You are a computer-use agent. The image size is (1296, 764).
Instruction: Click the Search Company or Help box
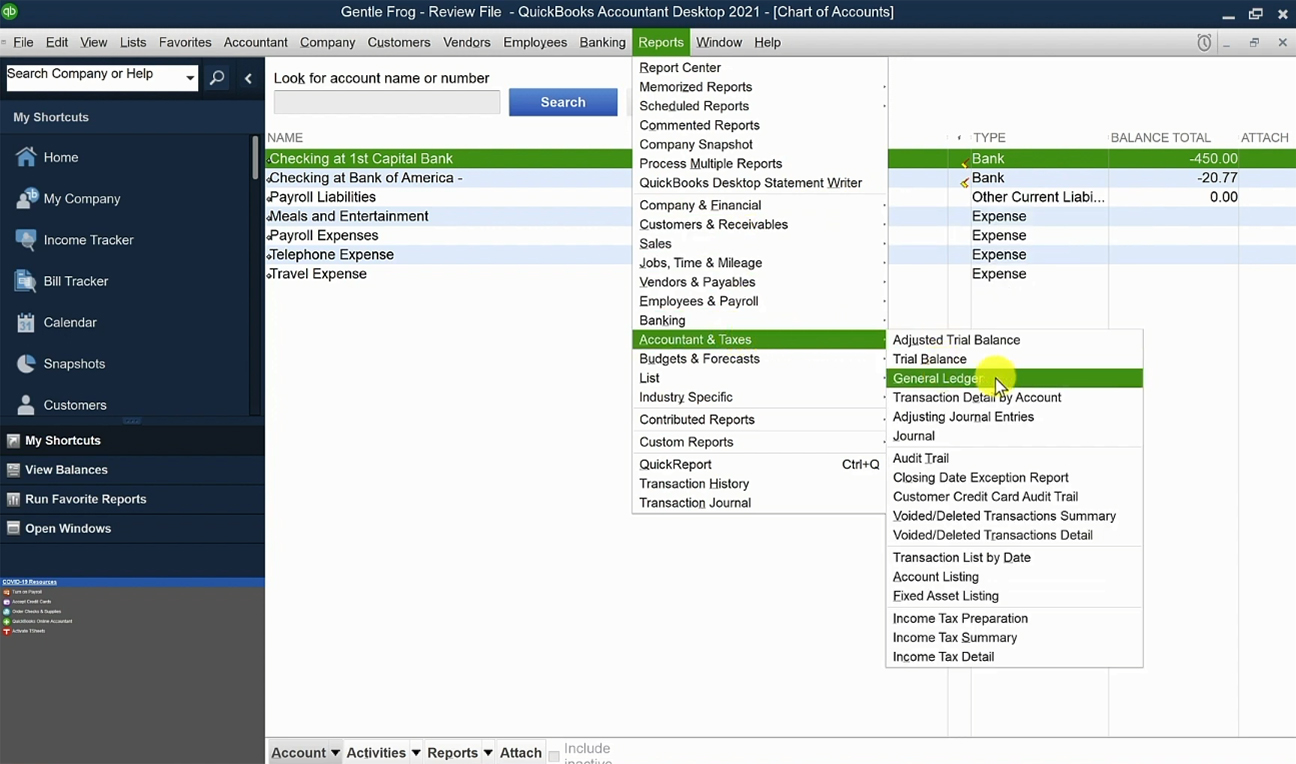tap(93, 78)
